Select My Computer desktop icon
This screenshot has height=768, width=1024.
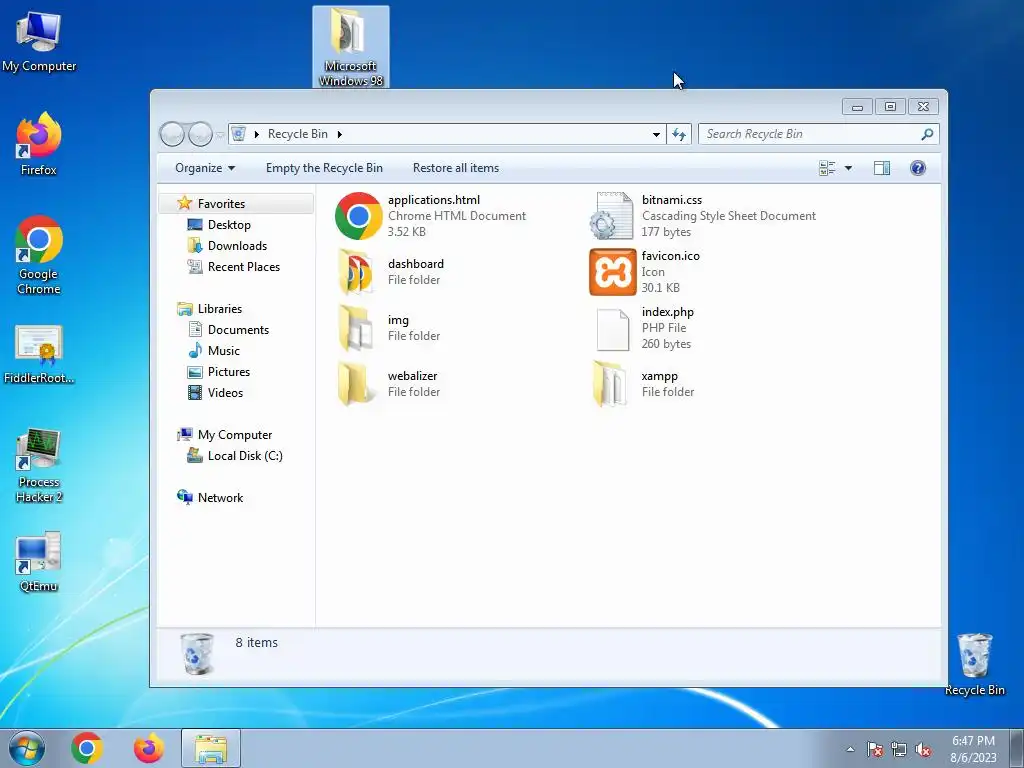coord(39,40)
